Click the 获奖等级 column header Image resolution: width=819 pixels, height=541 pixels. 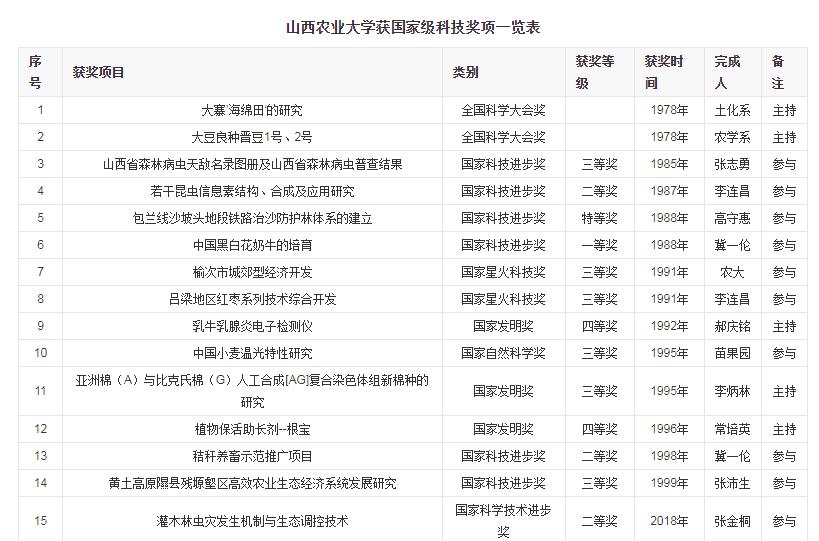pos(595,72)
